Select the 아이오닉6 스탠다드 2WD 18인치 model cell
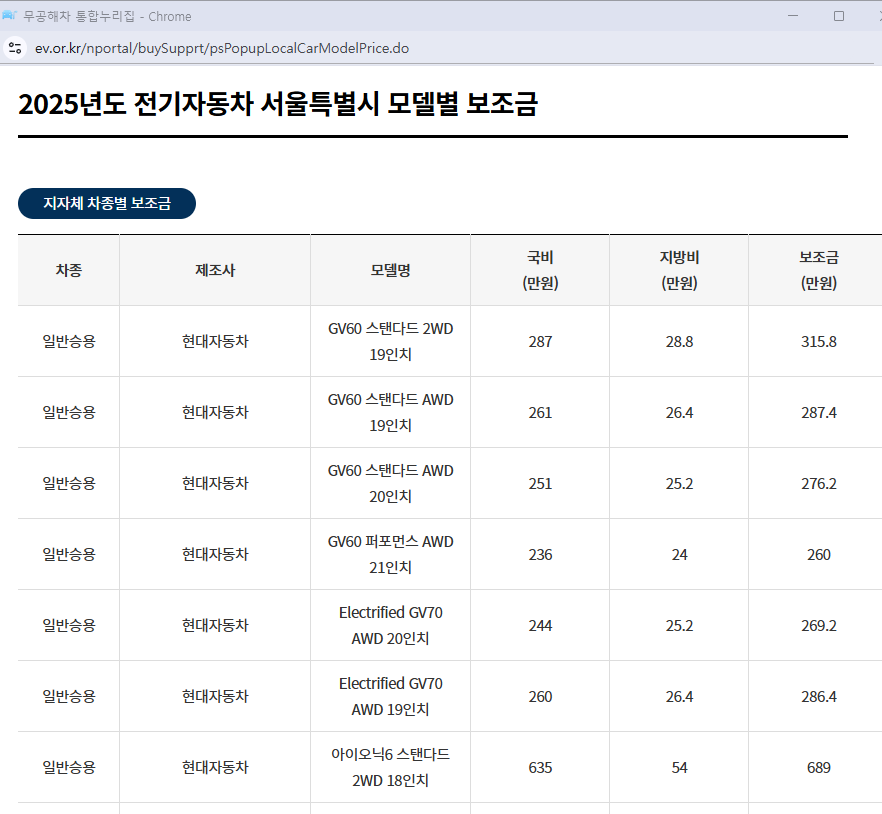 389,767
